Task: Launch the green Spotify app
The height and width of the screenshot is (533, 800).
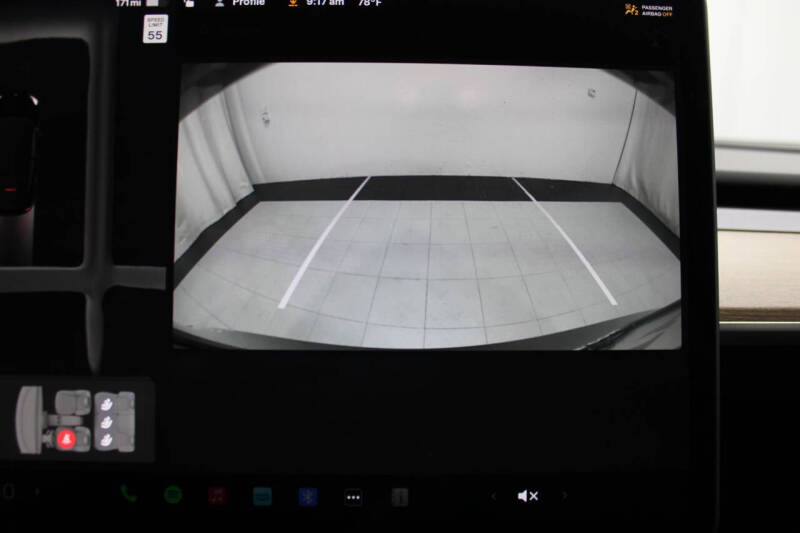Action: 173,495
